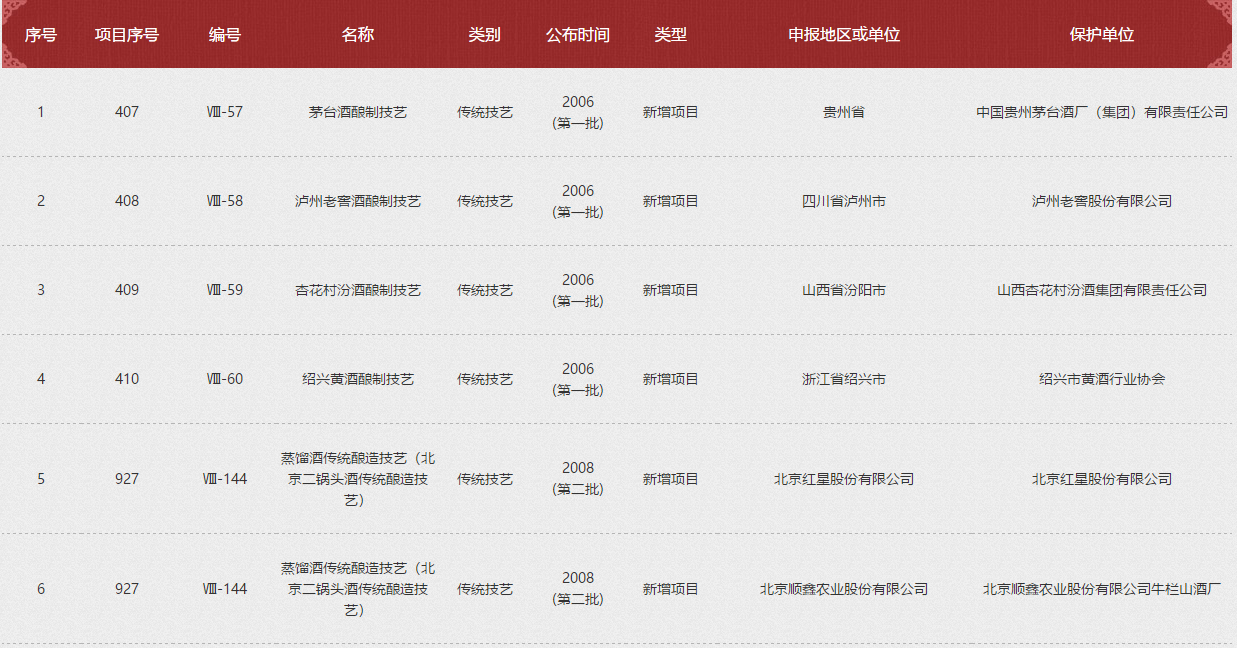
Task: Click 2008 (第二批) in the 北京红星 row
Action: click(578, 479)
